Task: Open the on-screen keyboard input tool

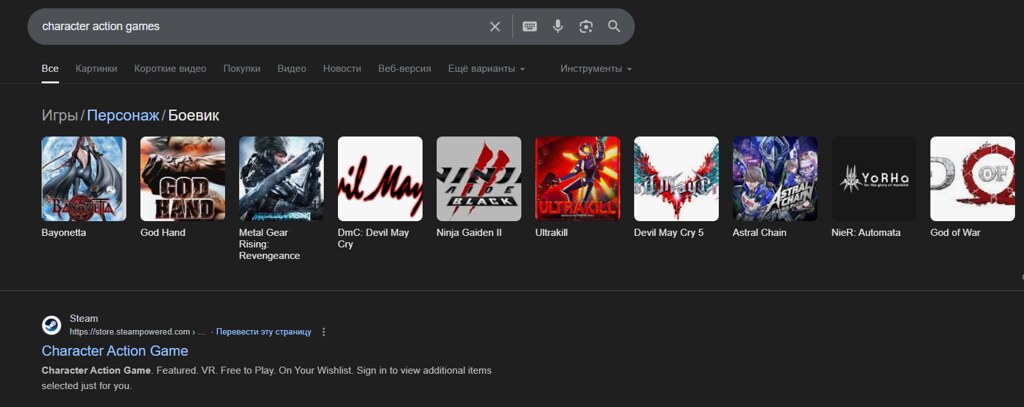Action: click(530, 27)
